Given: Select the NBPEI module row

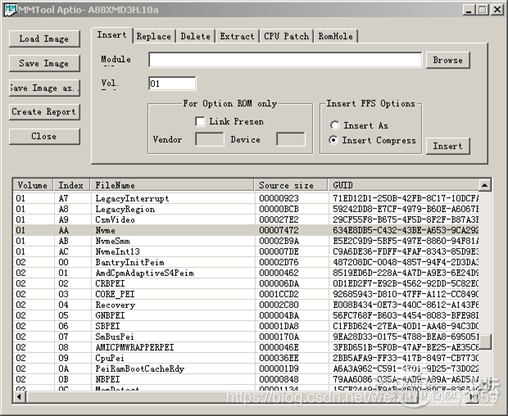Looking at the screenshot, I should [x=246, y=379].
